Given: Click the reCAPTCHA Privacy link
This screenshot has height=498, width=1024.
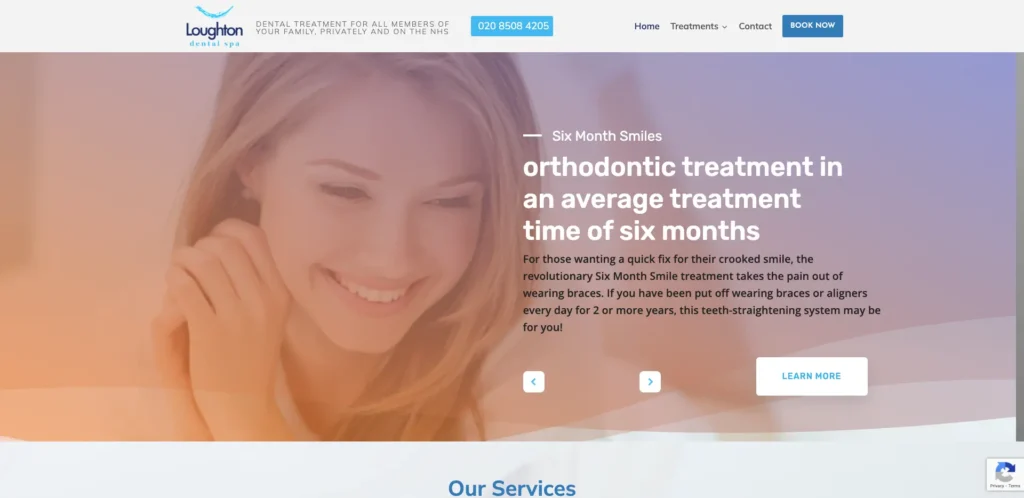Looking at the screenshot, I should (999, 486).
